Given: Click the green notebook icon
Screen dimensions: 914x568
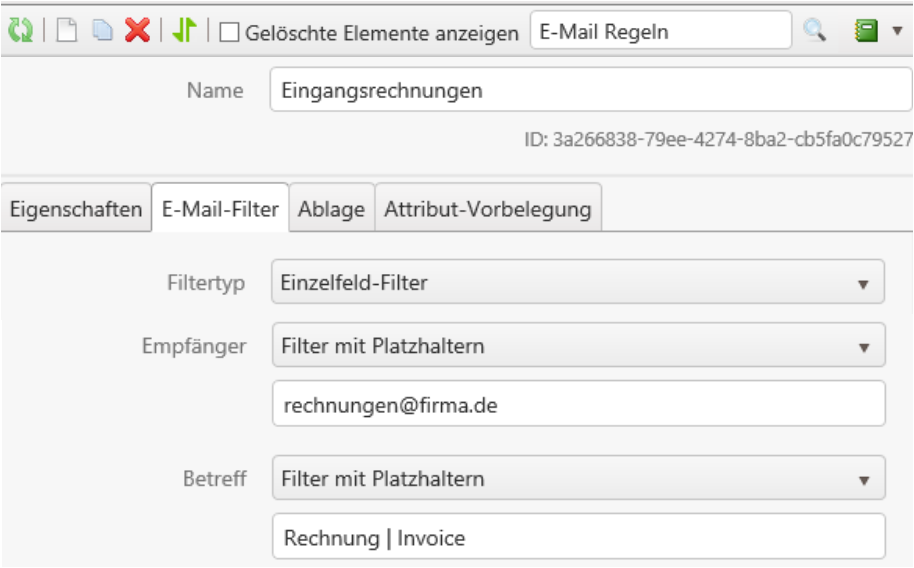Looking at the screenshot, I should [866, 31].
